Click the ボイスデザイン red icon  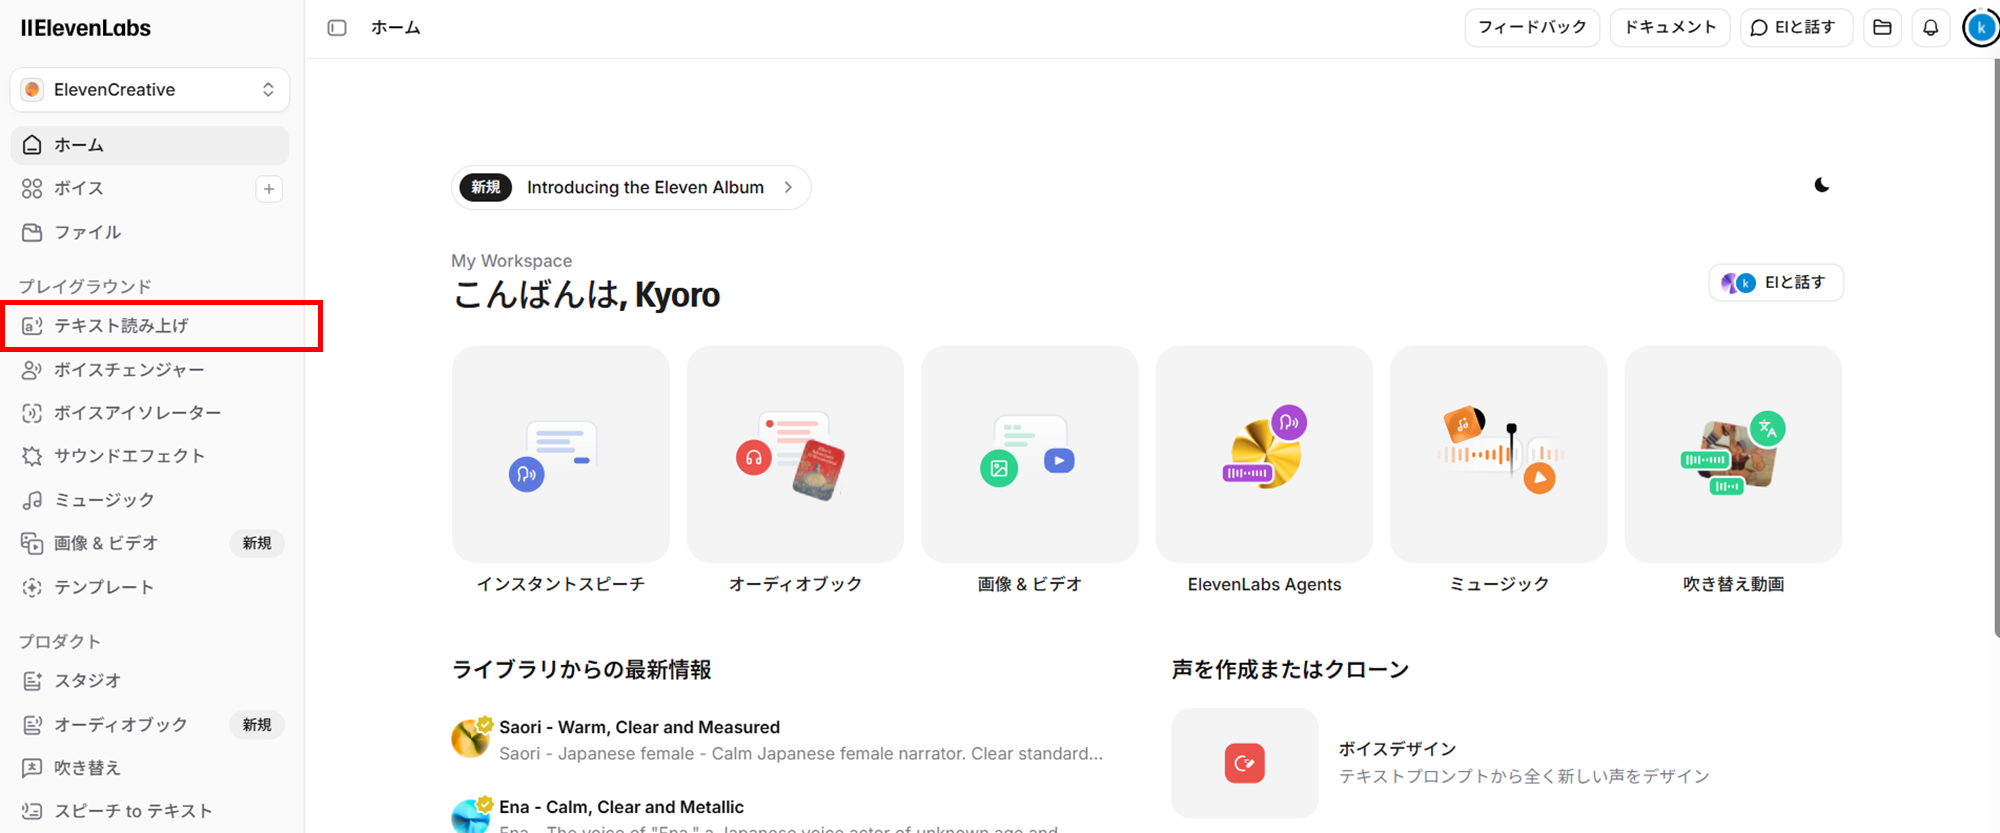click(1244, 763)
